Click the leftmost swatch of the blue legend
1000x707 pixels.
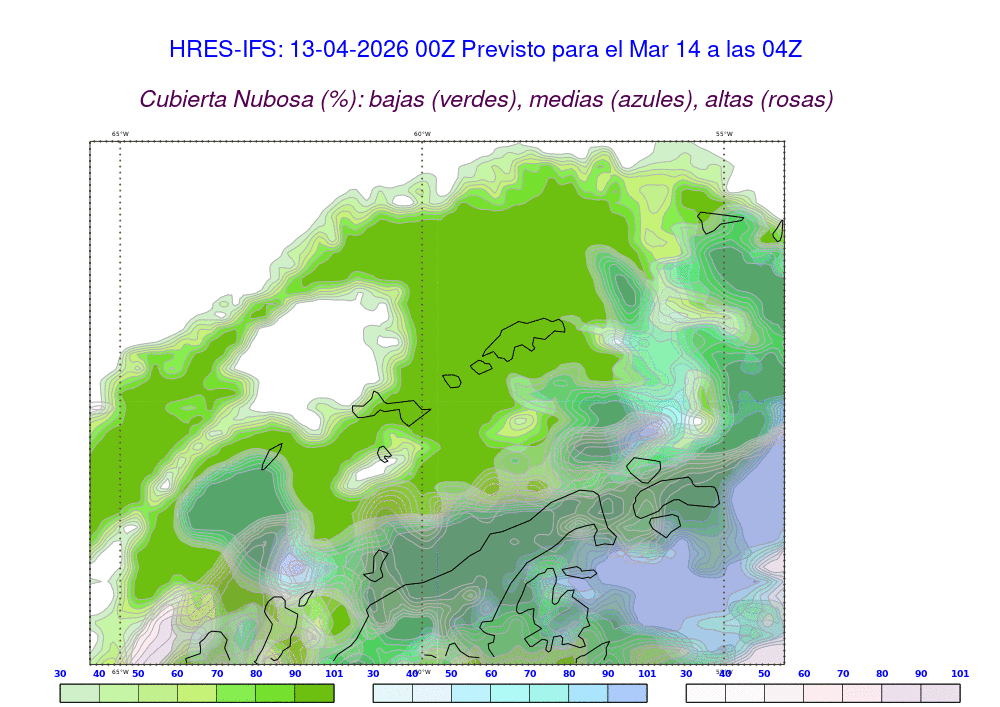coord(392,692)
